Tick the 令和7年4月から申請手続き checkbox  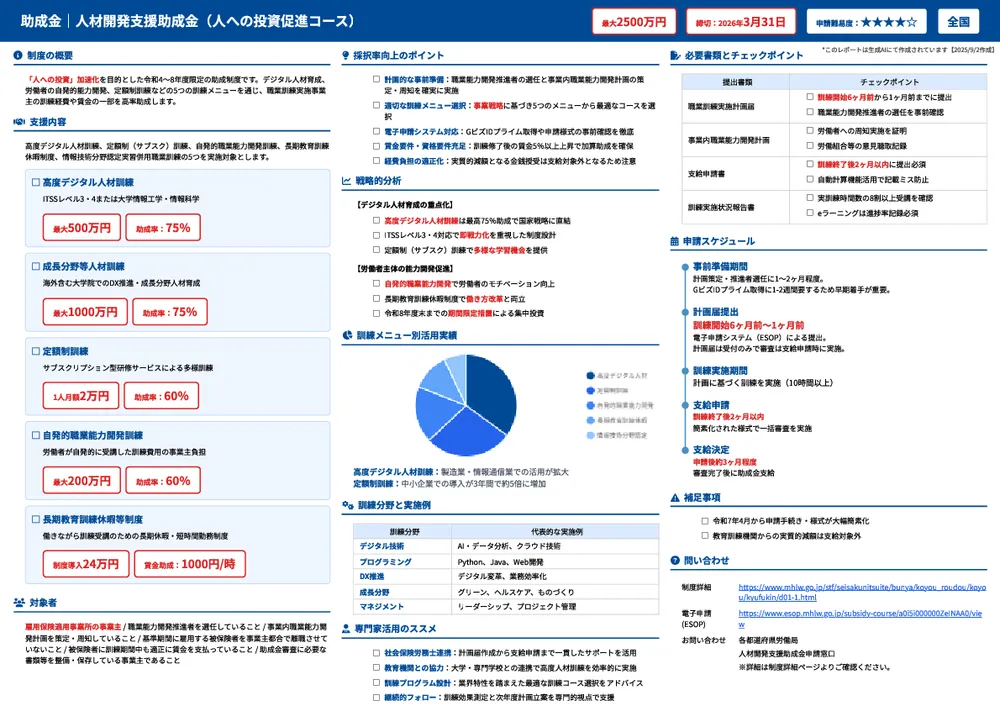pos(705,521)
